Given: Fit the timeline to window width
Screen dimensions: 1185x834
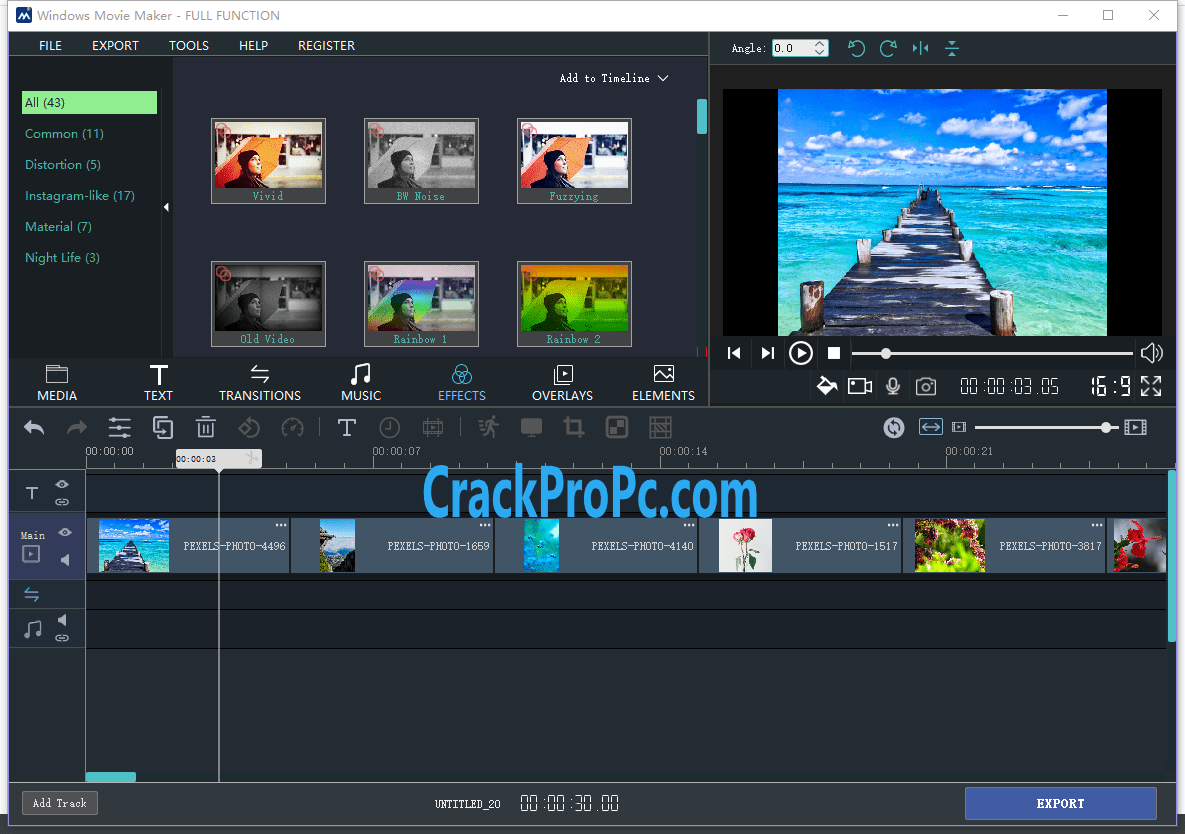Looking at the screenshot, I should click(x=930, y=428).
